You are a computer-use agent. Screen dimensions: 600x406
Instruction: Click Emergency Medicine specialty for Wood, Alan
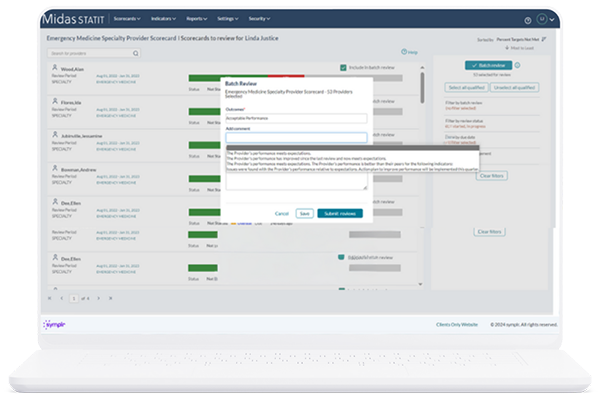[x=116, y=82]
